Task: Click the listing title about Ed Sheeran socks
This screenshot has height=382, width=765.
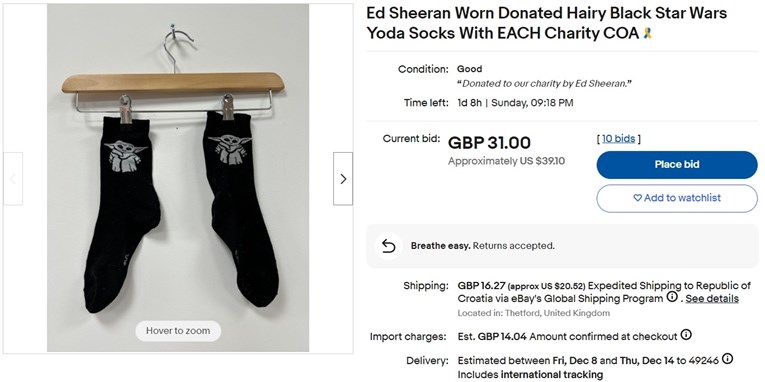Action: click(546, 23)
